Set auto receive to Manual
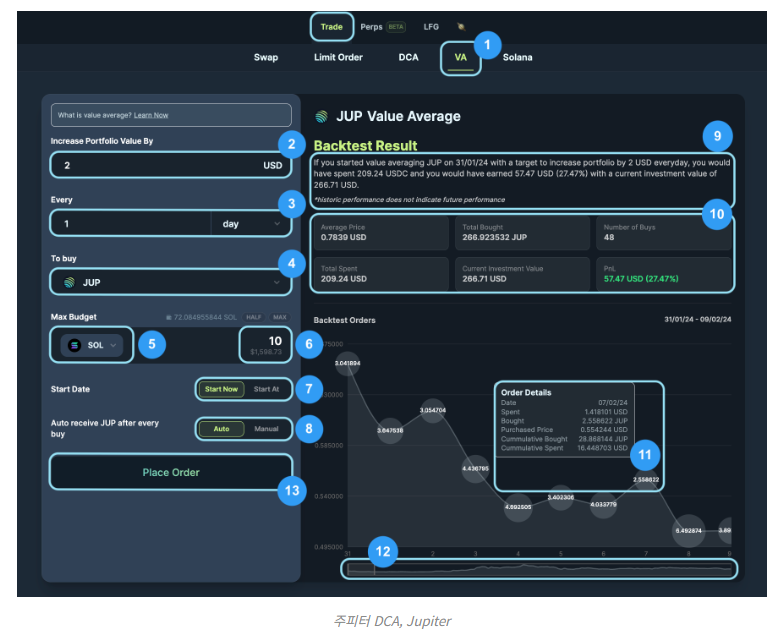Viewport: 778px width, 632px height. [266, 428]
